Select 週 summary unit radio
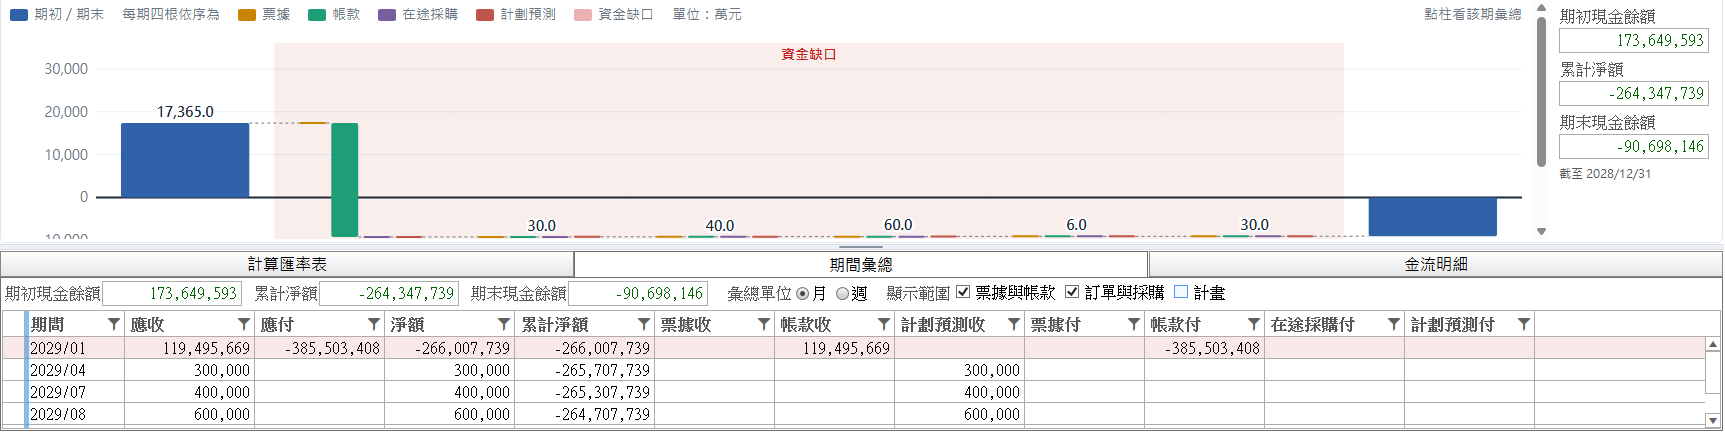This screenshot has width=1725, height=432. pyautogui.click(x=843, y=293)
